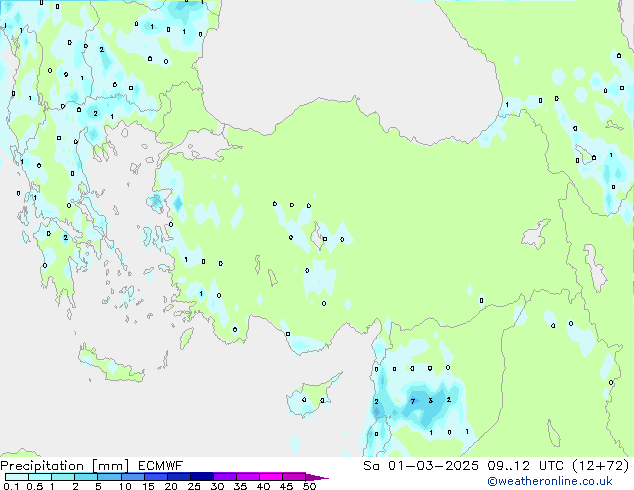Click the "ECMWF" model label
634x490 pixels.
(161, 466)
